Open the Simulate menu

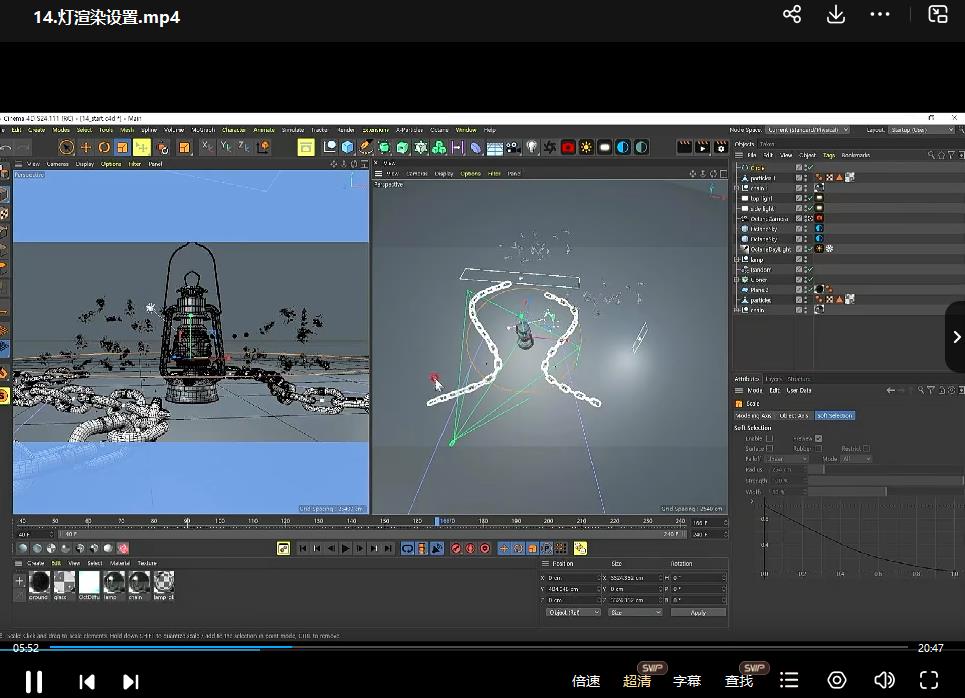click(292, 130)
